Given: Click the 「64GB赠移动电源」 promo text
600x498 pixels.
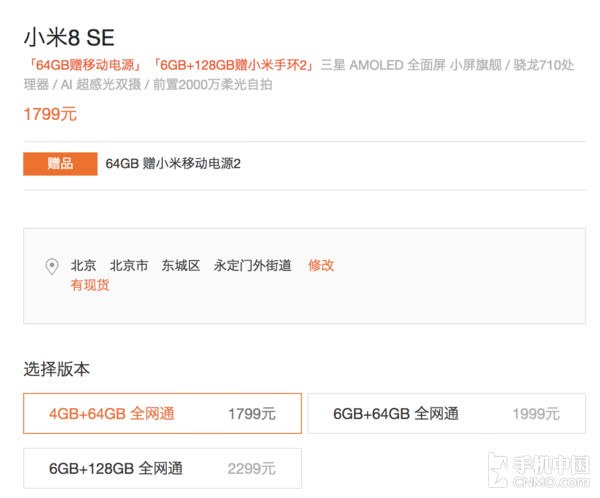Looking at the screenshot, I should [86, 65].
